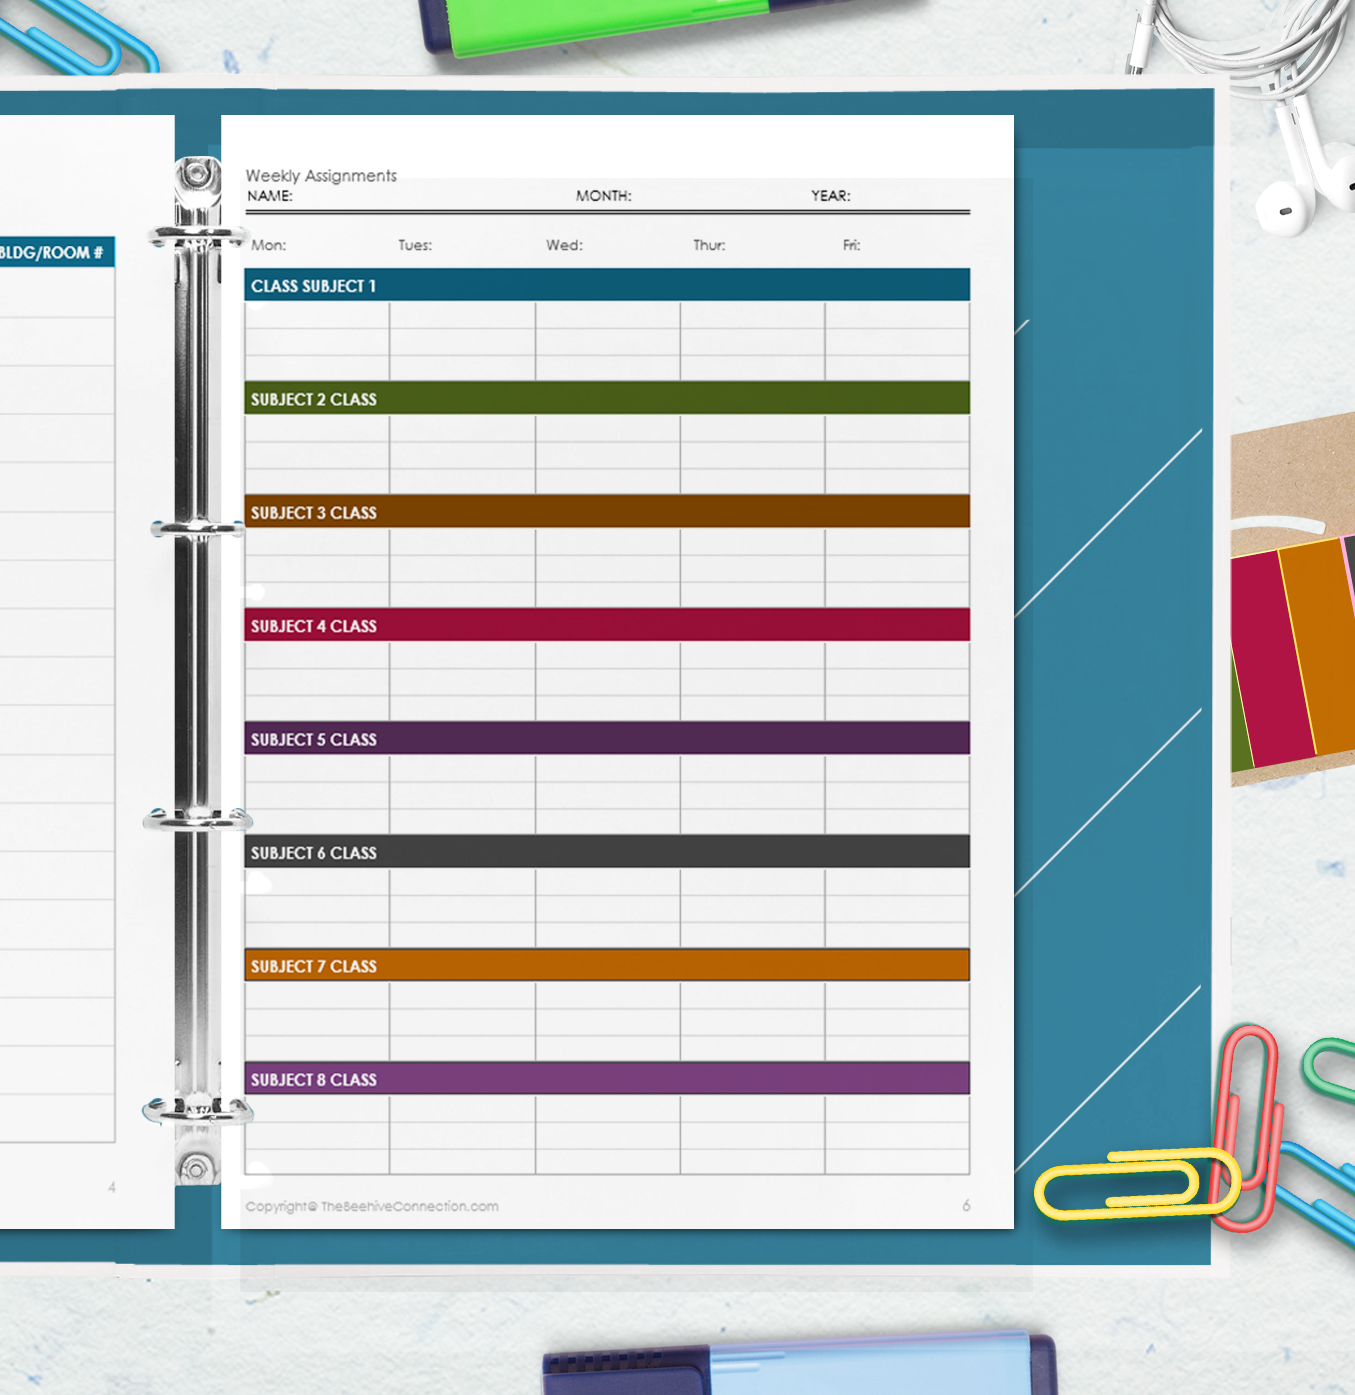This screenshot has height=1395, width=1355.
Task: Click the SUBJECT 4 CLASS crimson bar
Action: click(607, 626)
